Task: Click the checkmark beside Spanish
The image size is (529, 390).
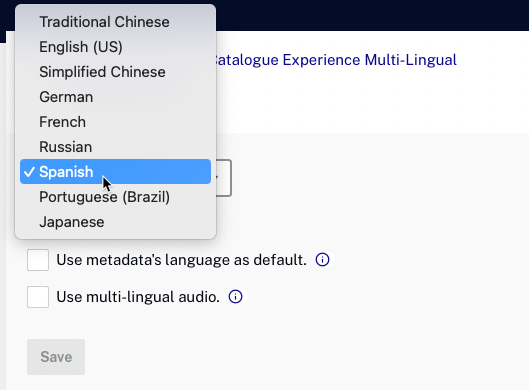Action: tap(30, 172)
